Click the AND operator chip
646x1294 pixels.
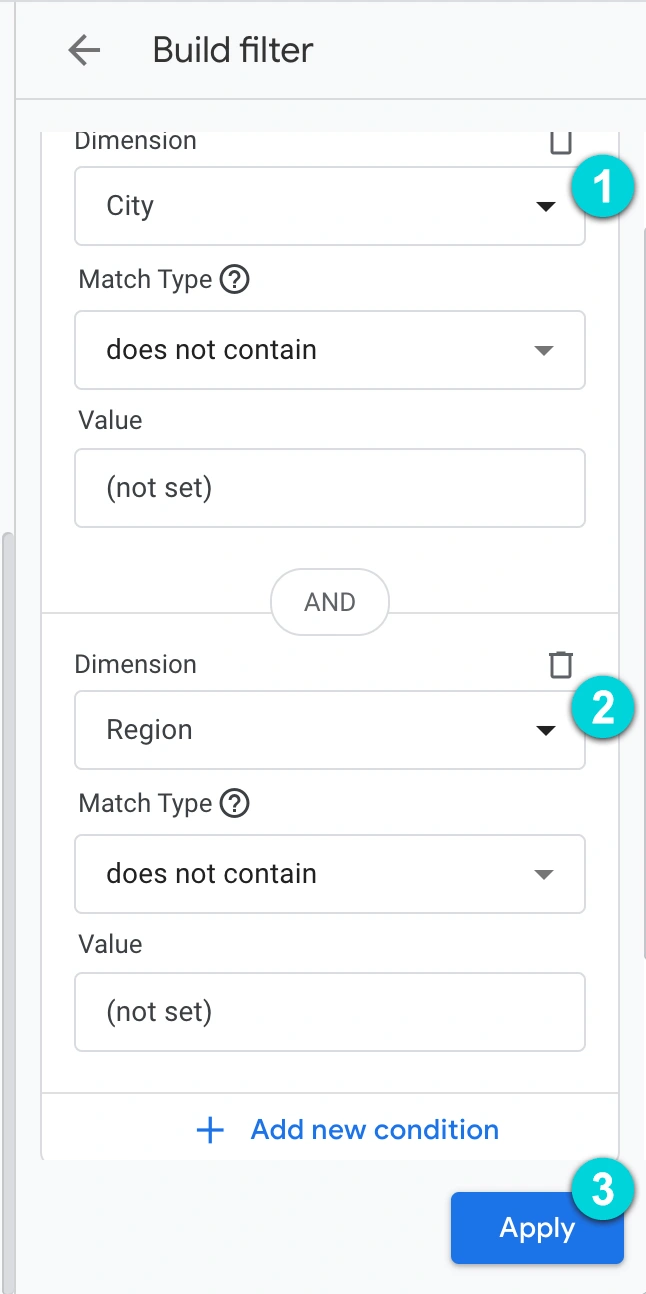(x=329, y=602)
